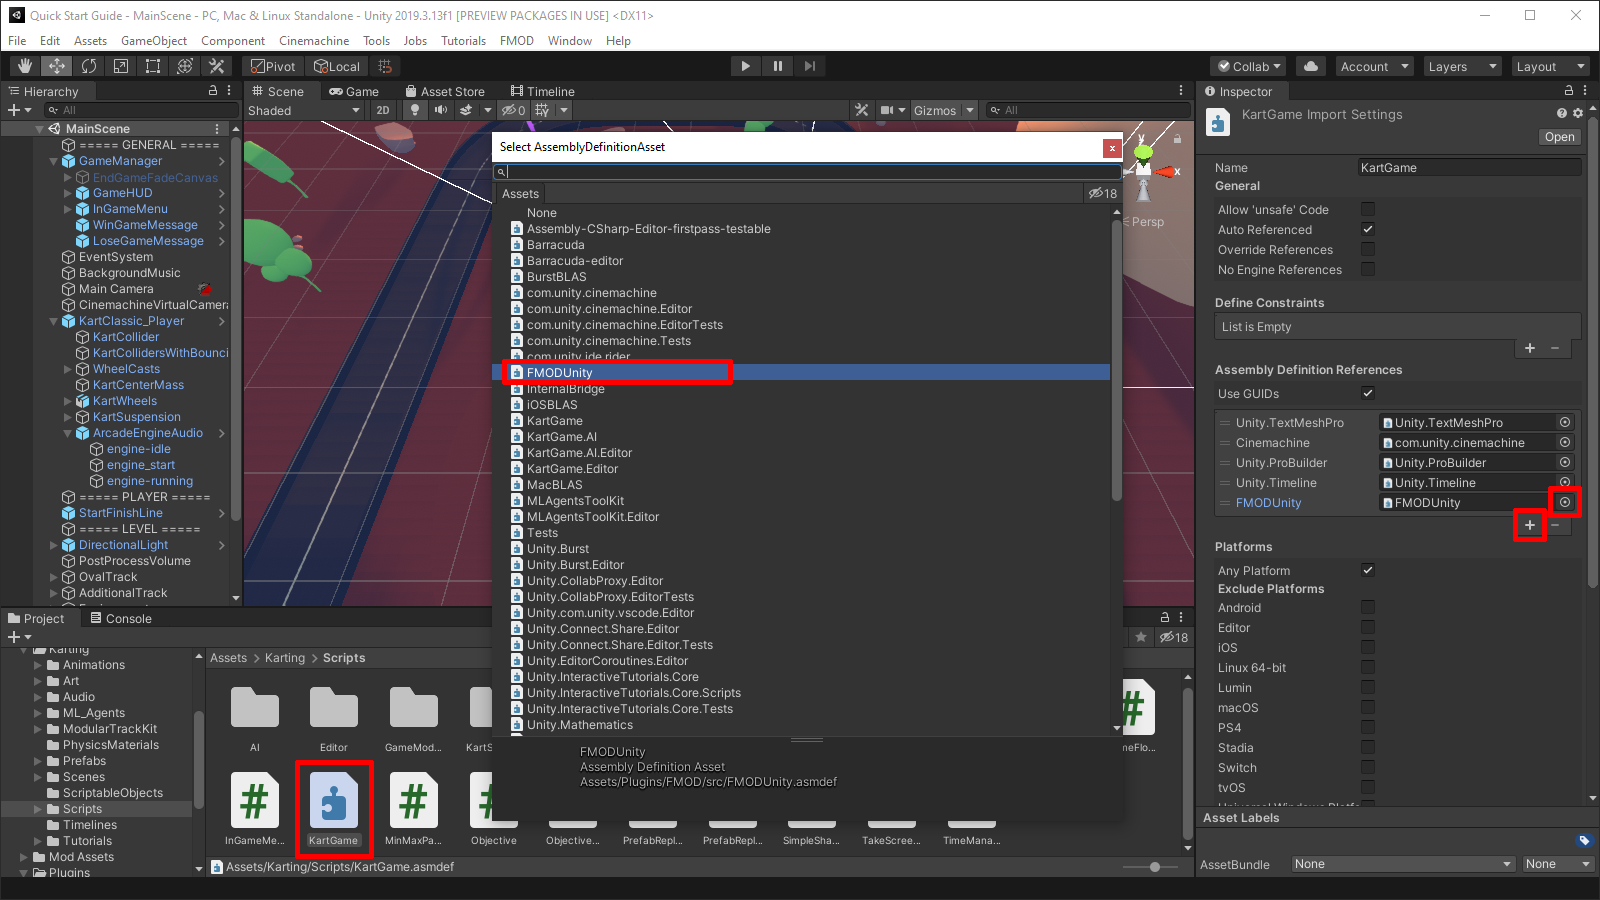Activate the Hand tool
Viewport: 1600px width, 900px height.
[24, 66]
